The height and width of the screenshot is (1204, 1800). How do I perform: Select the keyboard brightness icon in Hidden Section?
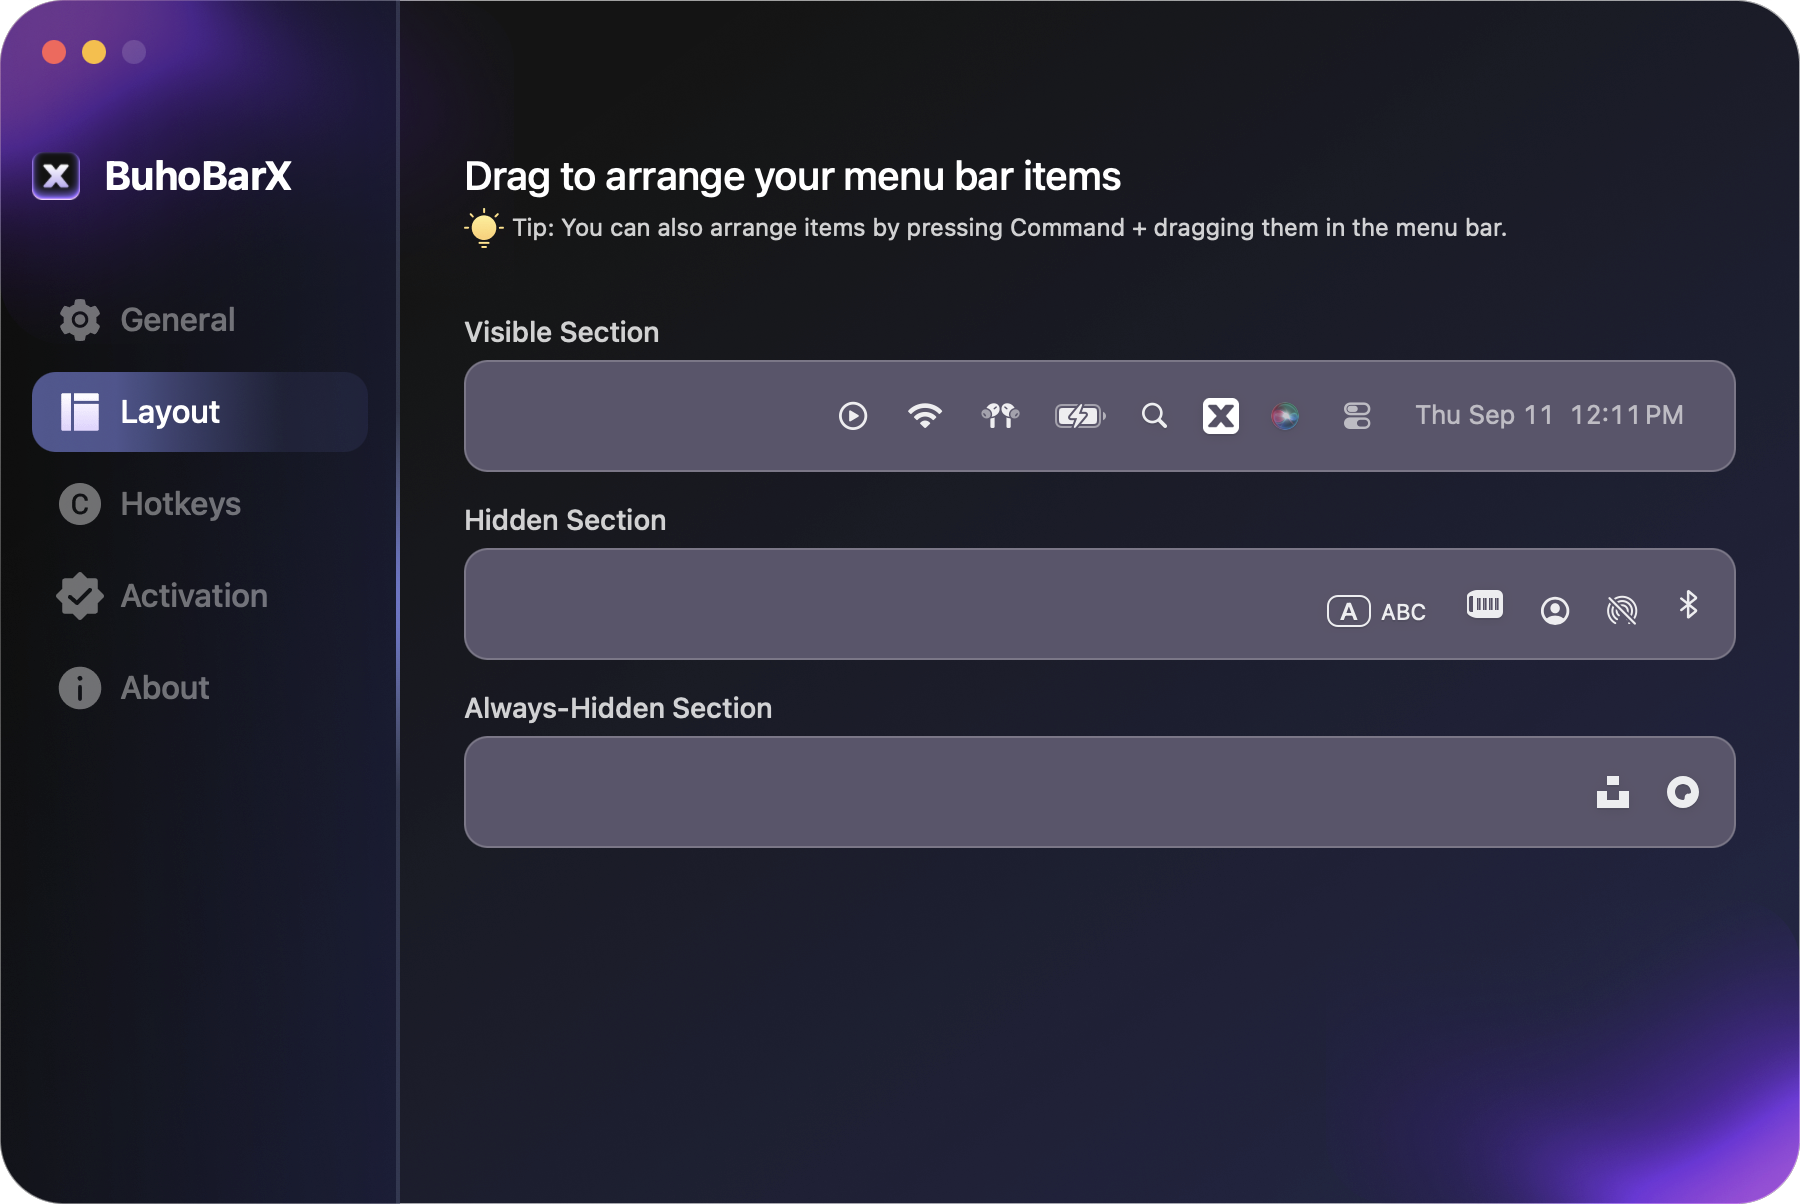[1485, 604]
